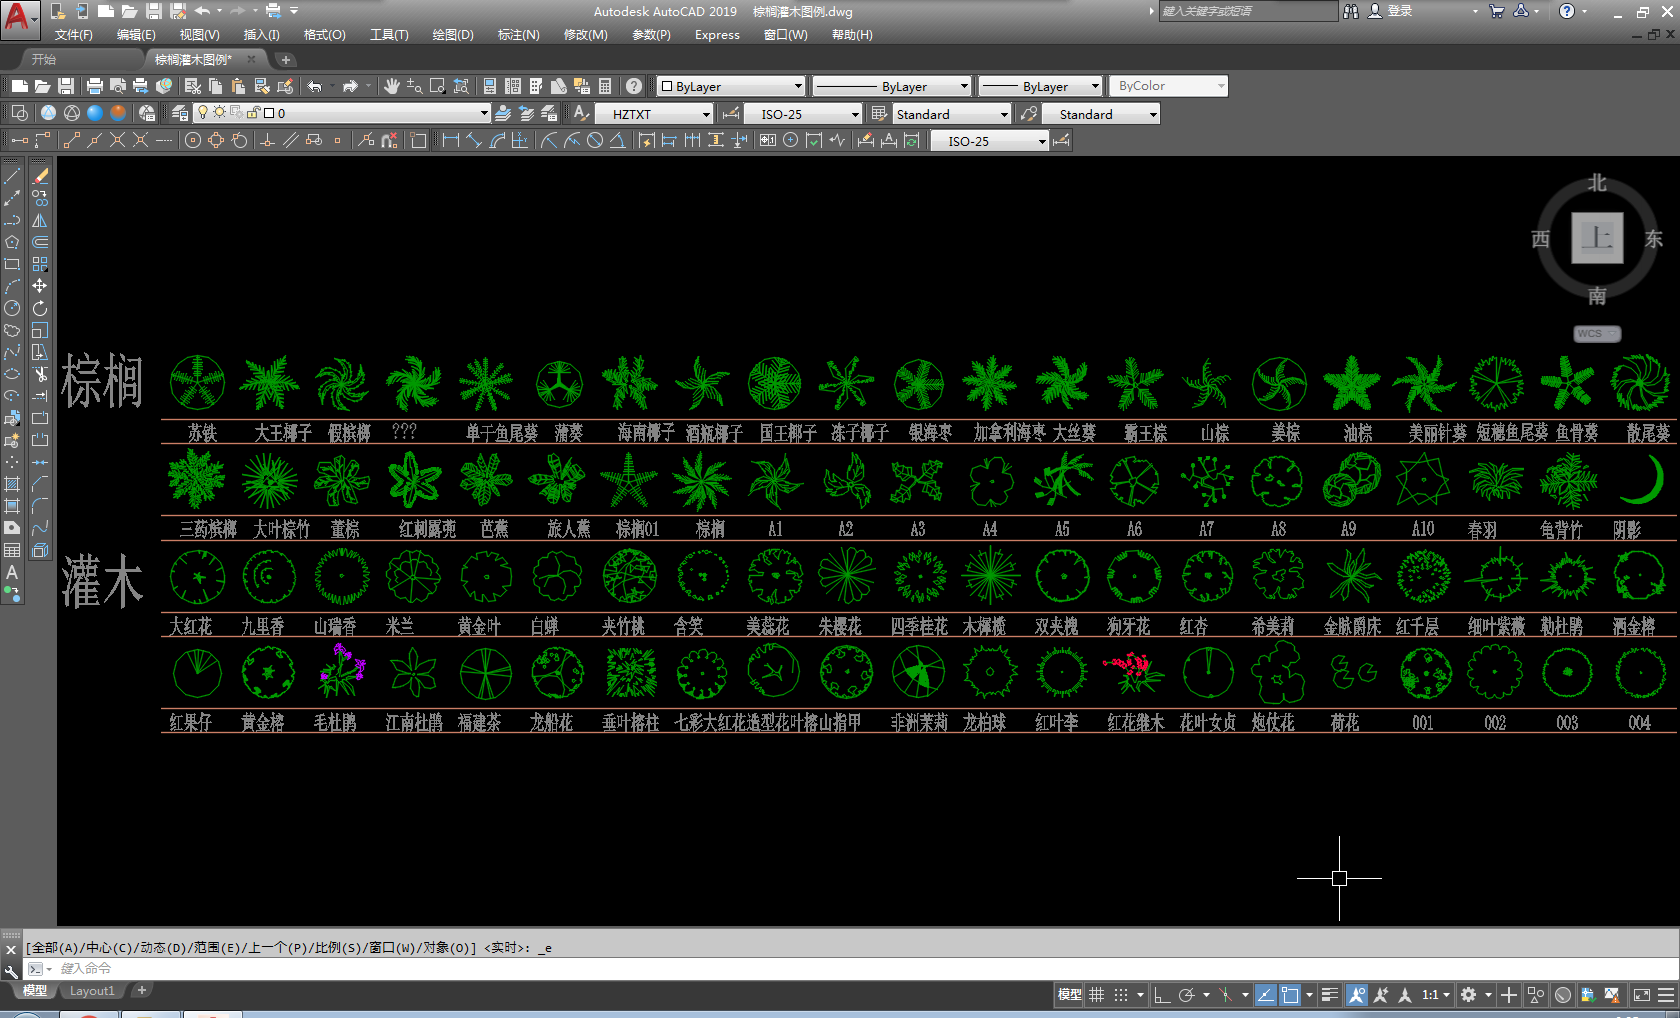Open the ByLayer linetype dropdown
The width and height of the screenshot is (1680, 1018).
click(892, 86)
